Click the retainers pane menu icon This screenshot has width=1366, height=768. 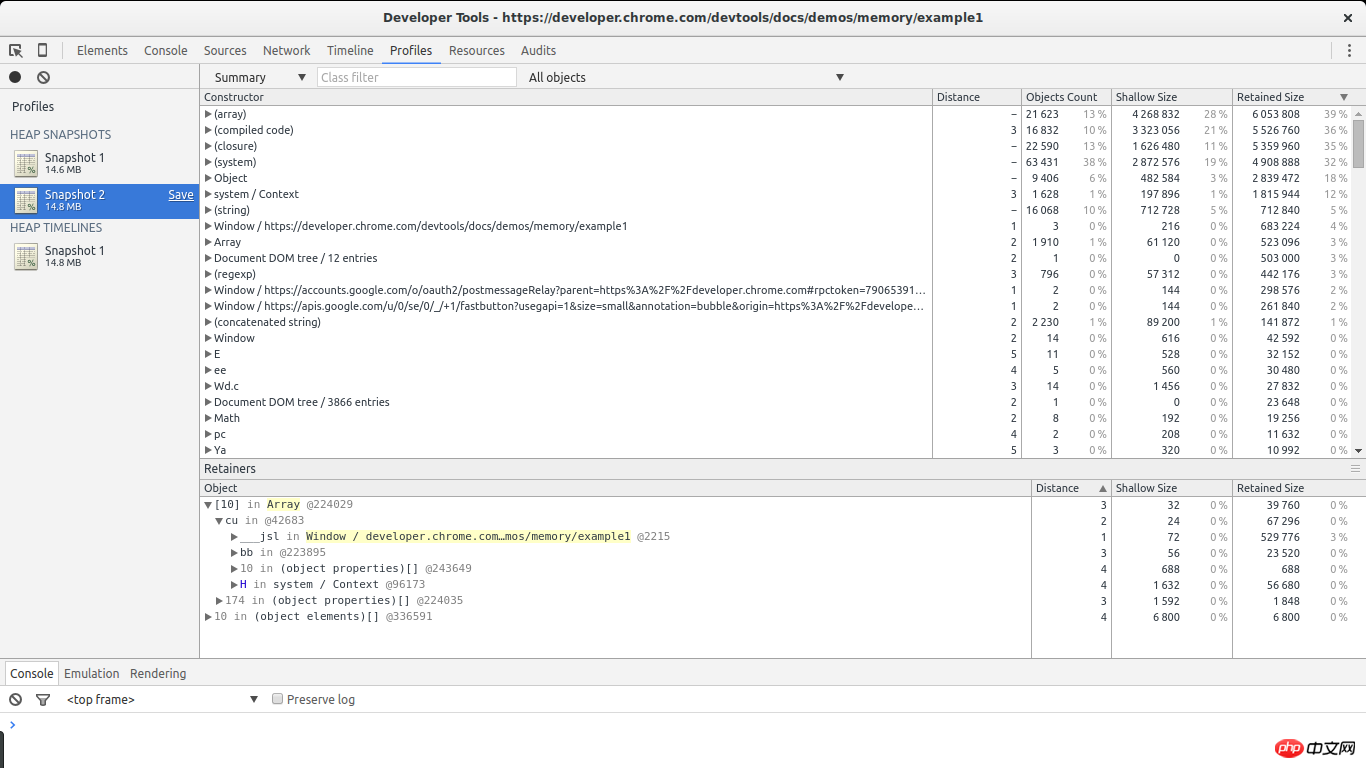pos(1355,468)
